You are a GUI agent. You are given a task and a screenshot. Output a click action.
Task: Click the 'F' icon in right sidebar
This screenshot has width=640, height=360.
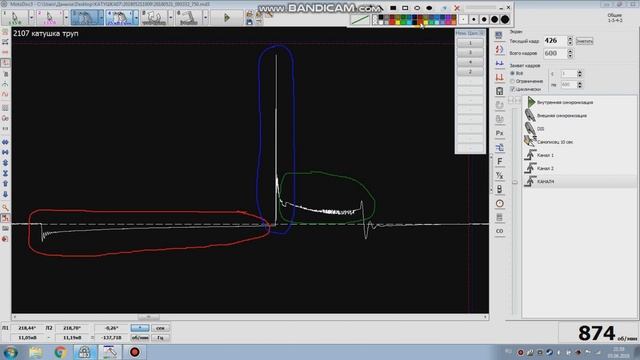(500, 162)
